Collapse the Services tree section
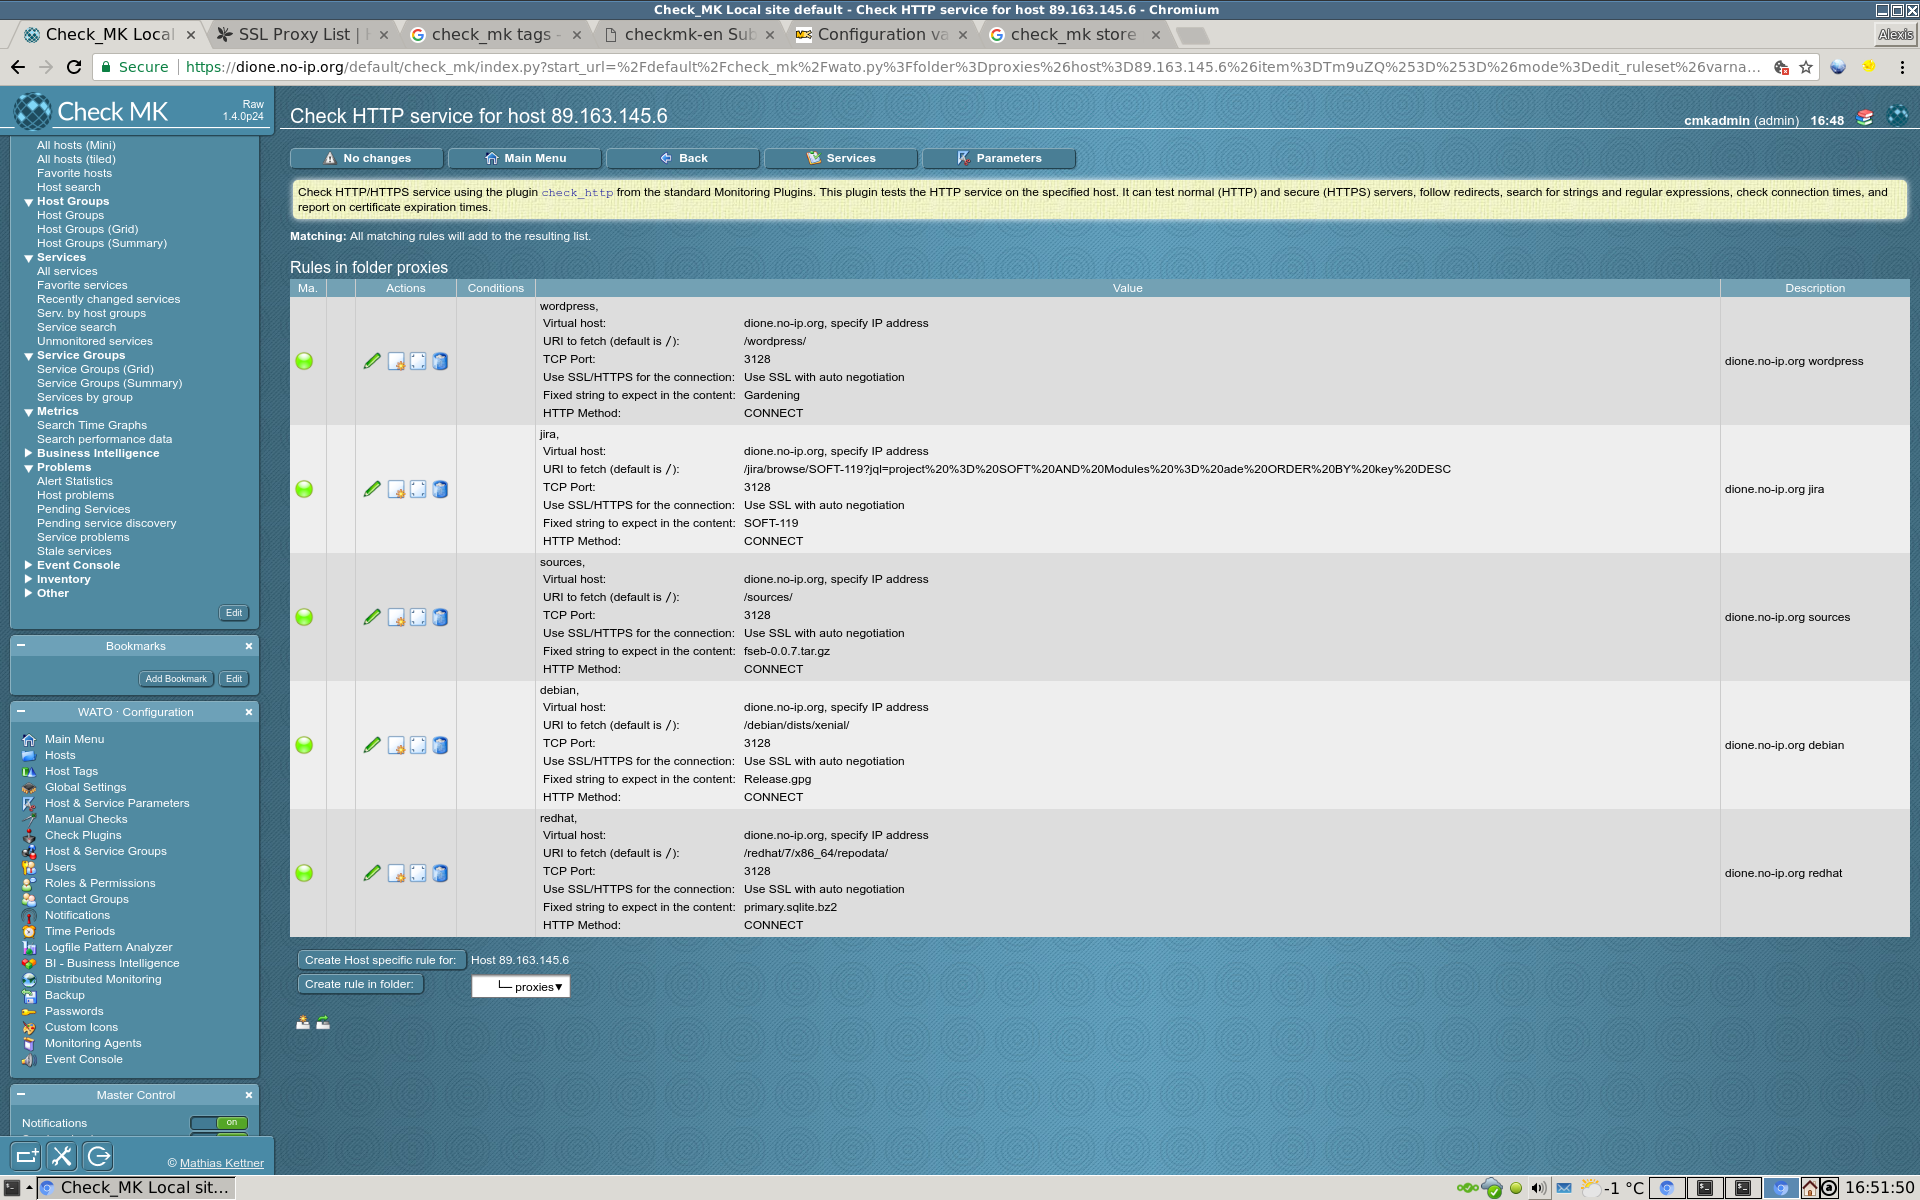The image size is (1920, 1200). pos(29,258)
